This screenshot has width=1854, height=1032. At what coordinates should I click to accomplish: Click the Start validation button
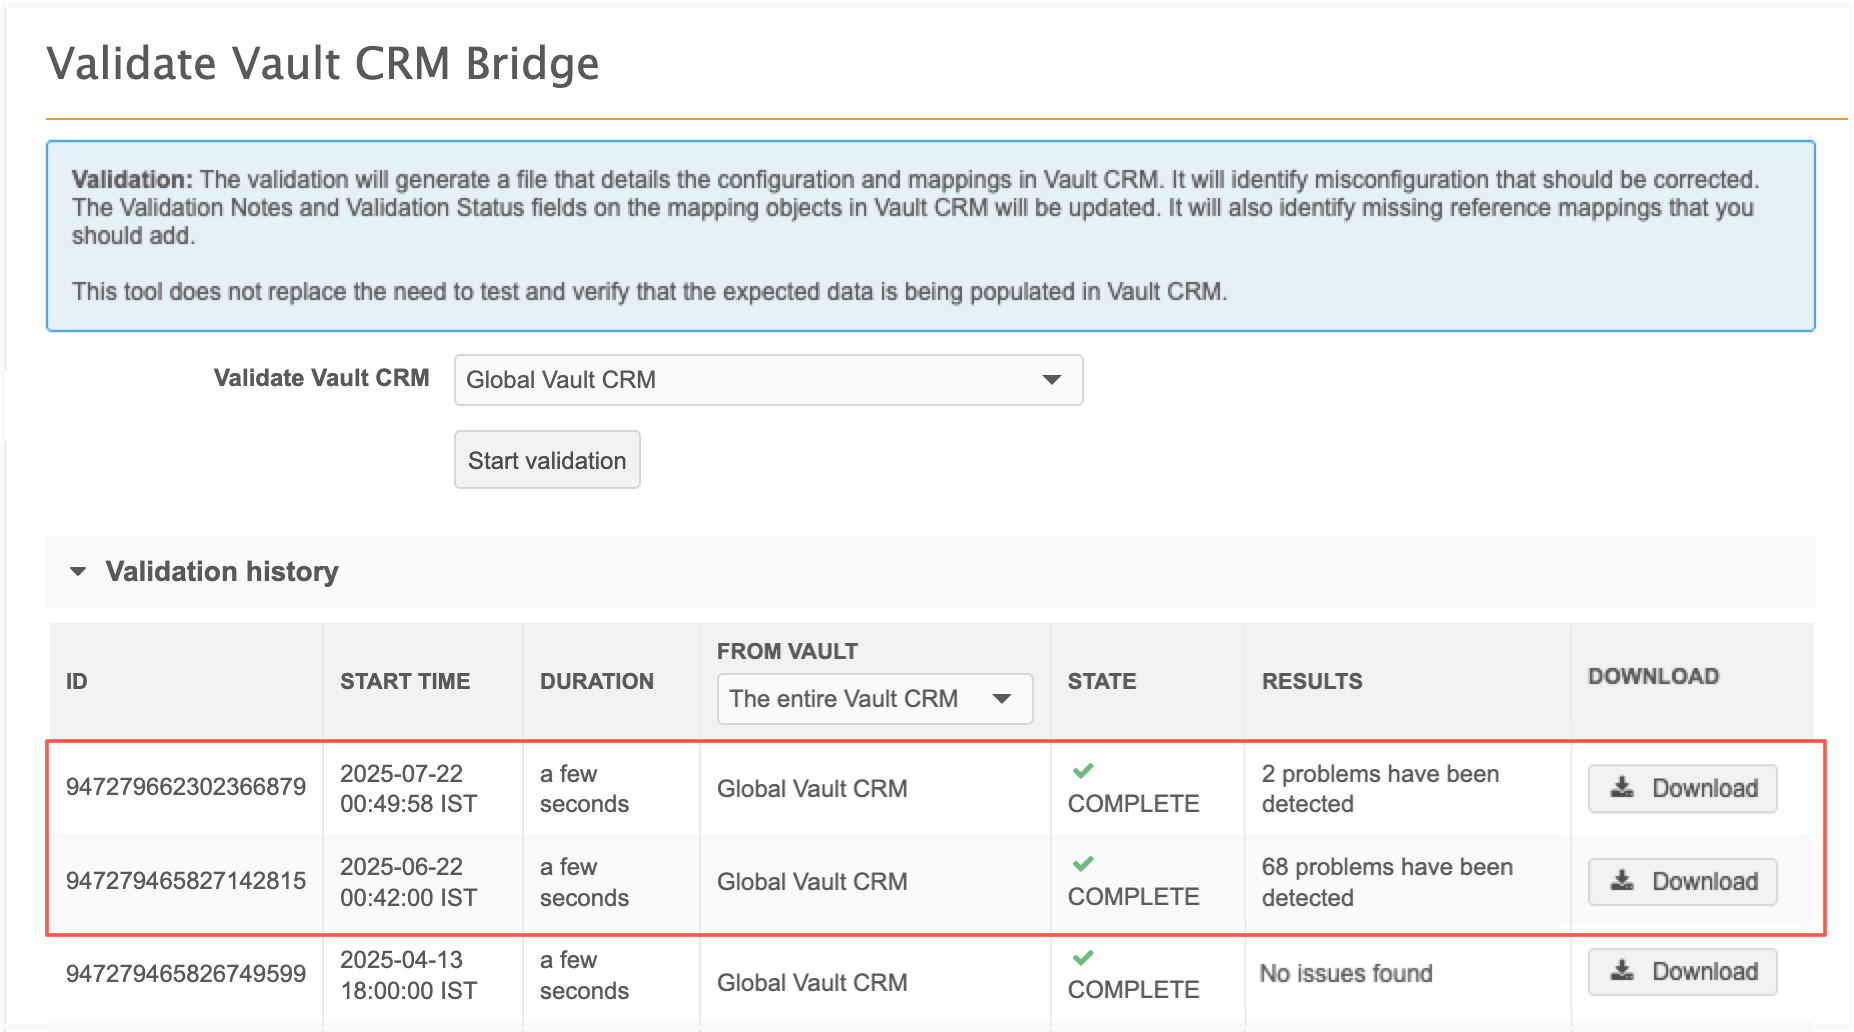(x=547, y=460)
